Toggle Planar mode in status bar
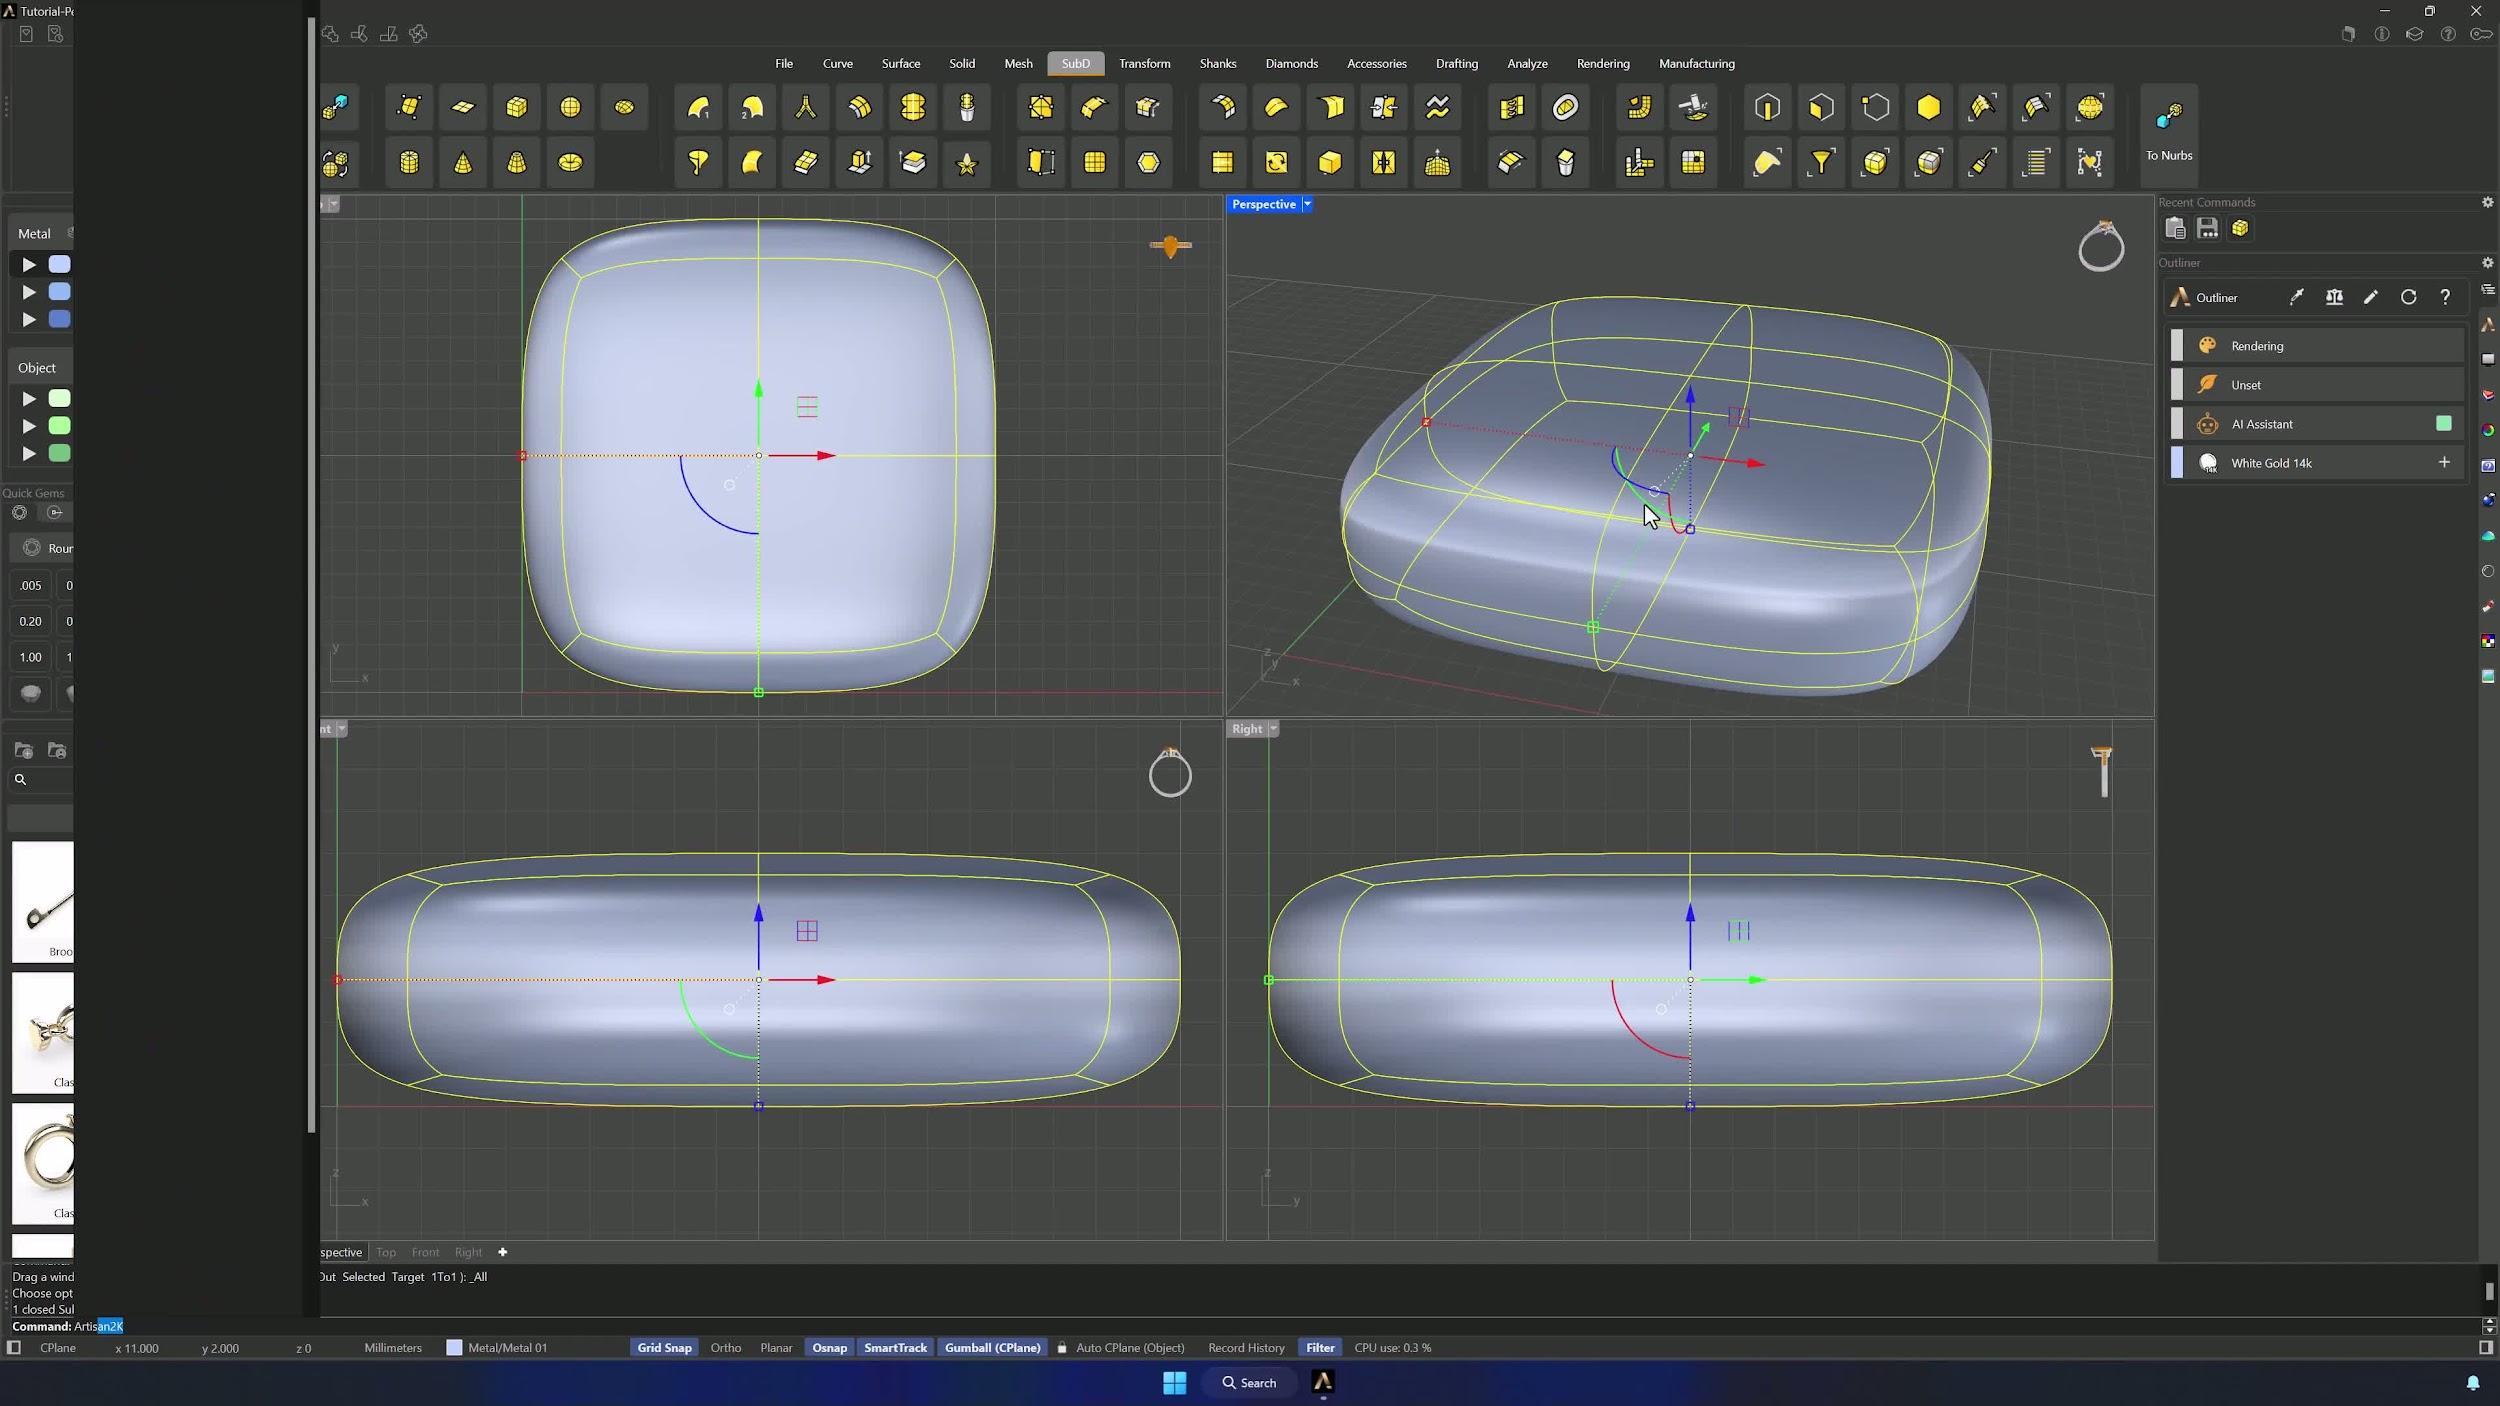Viewport: 2500px width, 1406px height. [776, 1348]
